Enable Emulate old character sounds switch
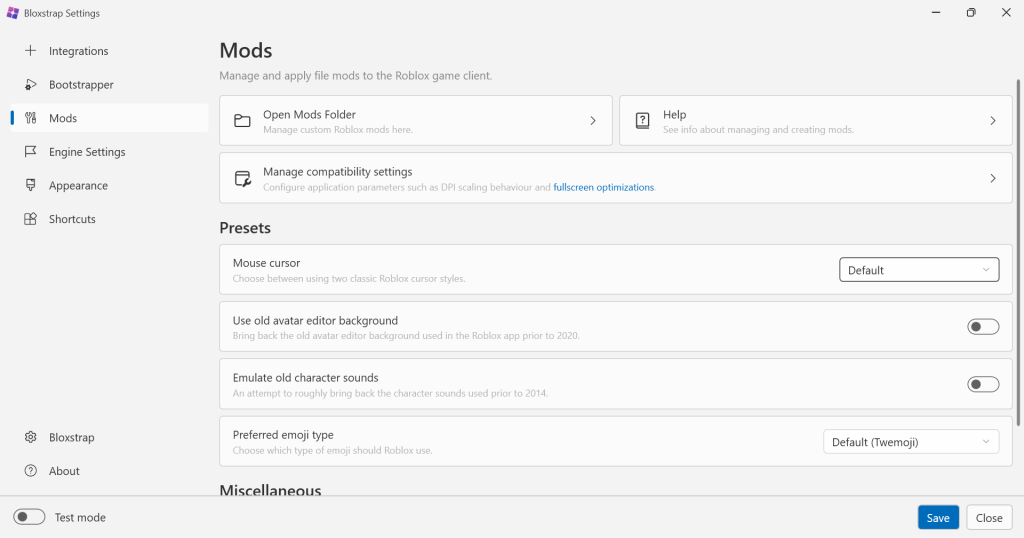 tap(983, 384)
